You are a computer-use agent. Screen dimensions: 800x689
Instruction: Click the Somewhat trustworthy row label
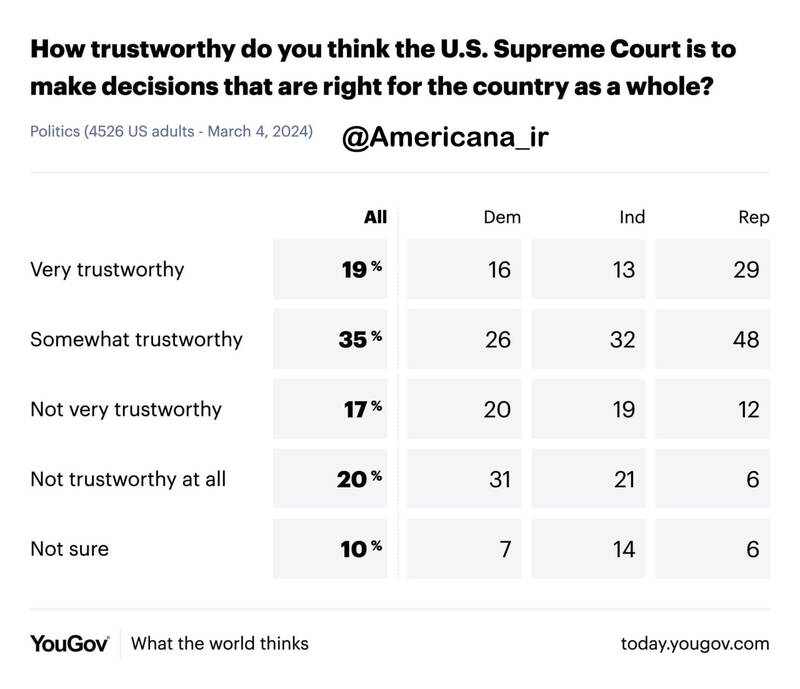coord(136,339)
